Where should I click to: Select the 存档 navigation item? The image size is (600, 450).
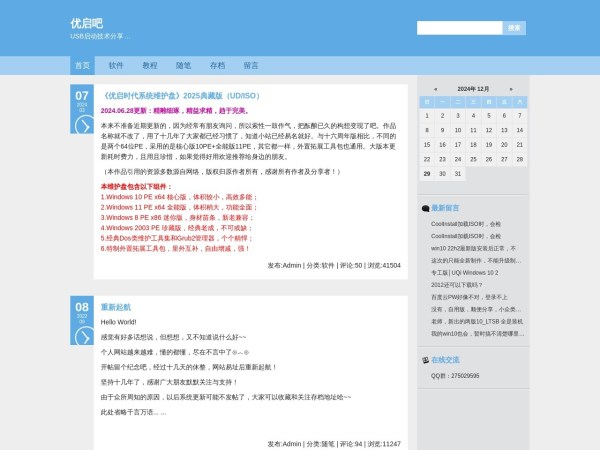pyautogui.click(x=217, y=65)
